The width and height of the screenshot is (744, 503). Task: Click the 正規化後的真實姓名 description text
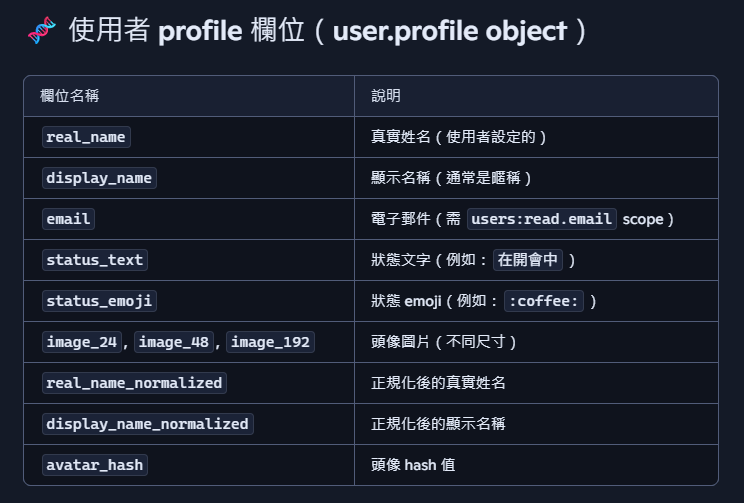tap(438, 383)
